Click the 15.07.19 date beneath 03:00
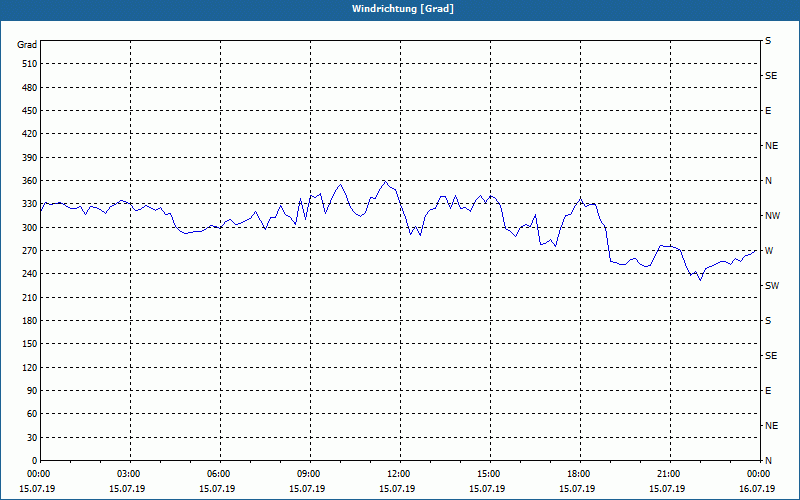 127,489
